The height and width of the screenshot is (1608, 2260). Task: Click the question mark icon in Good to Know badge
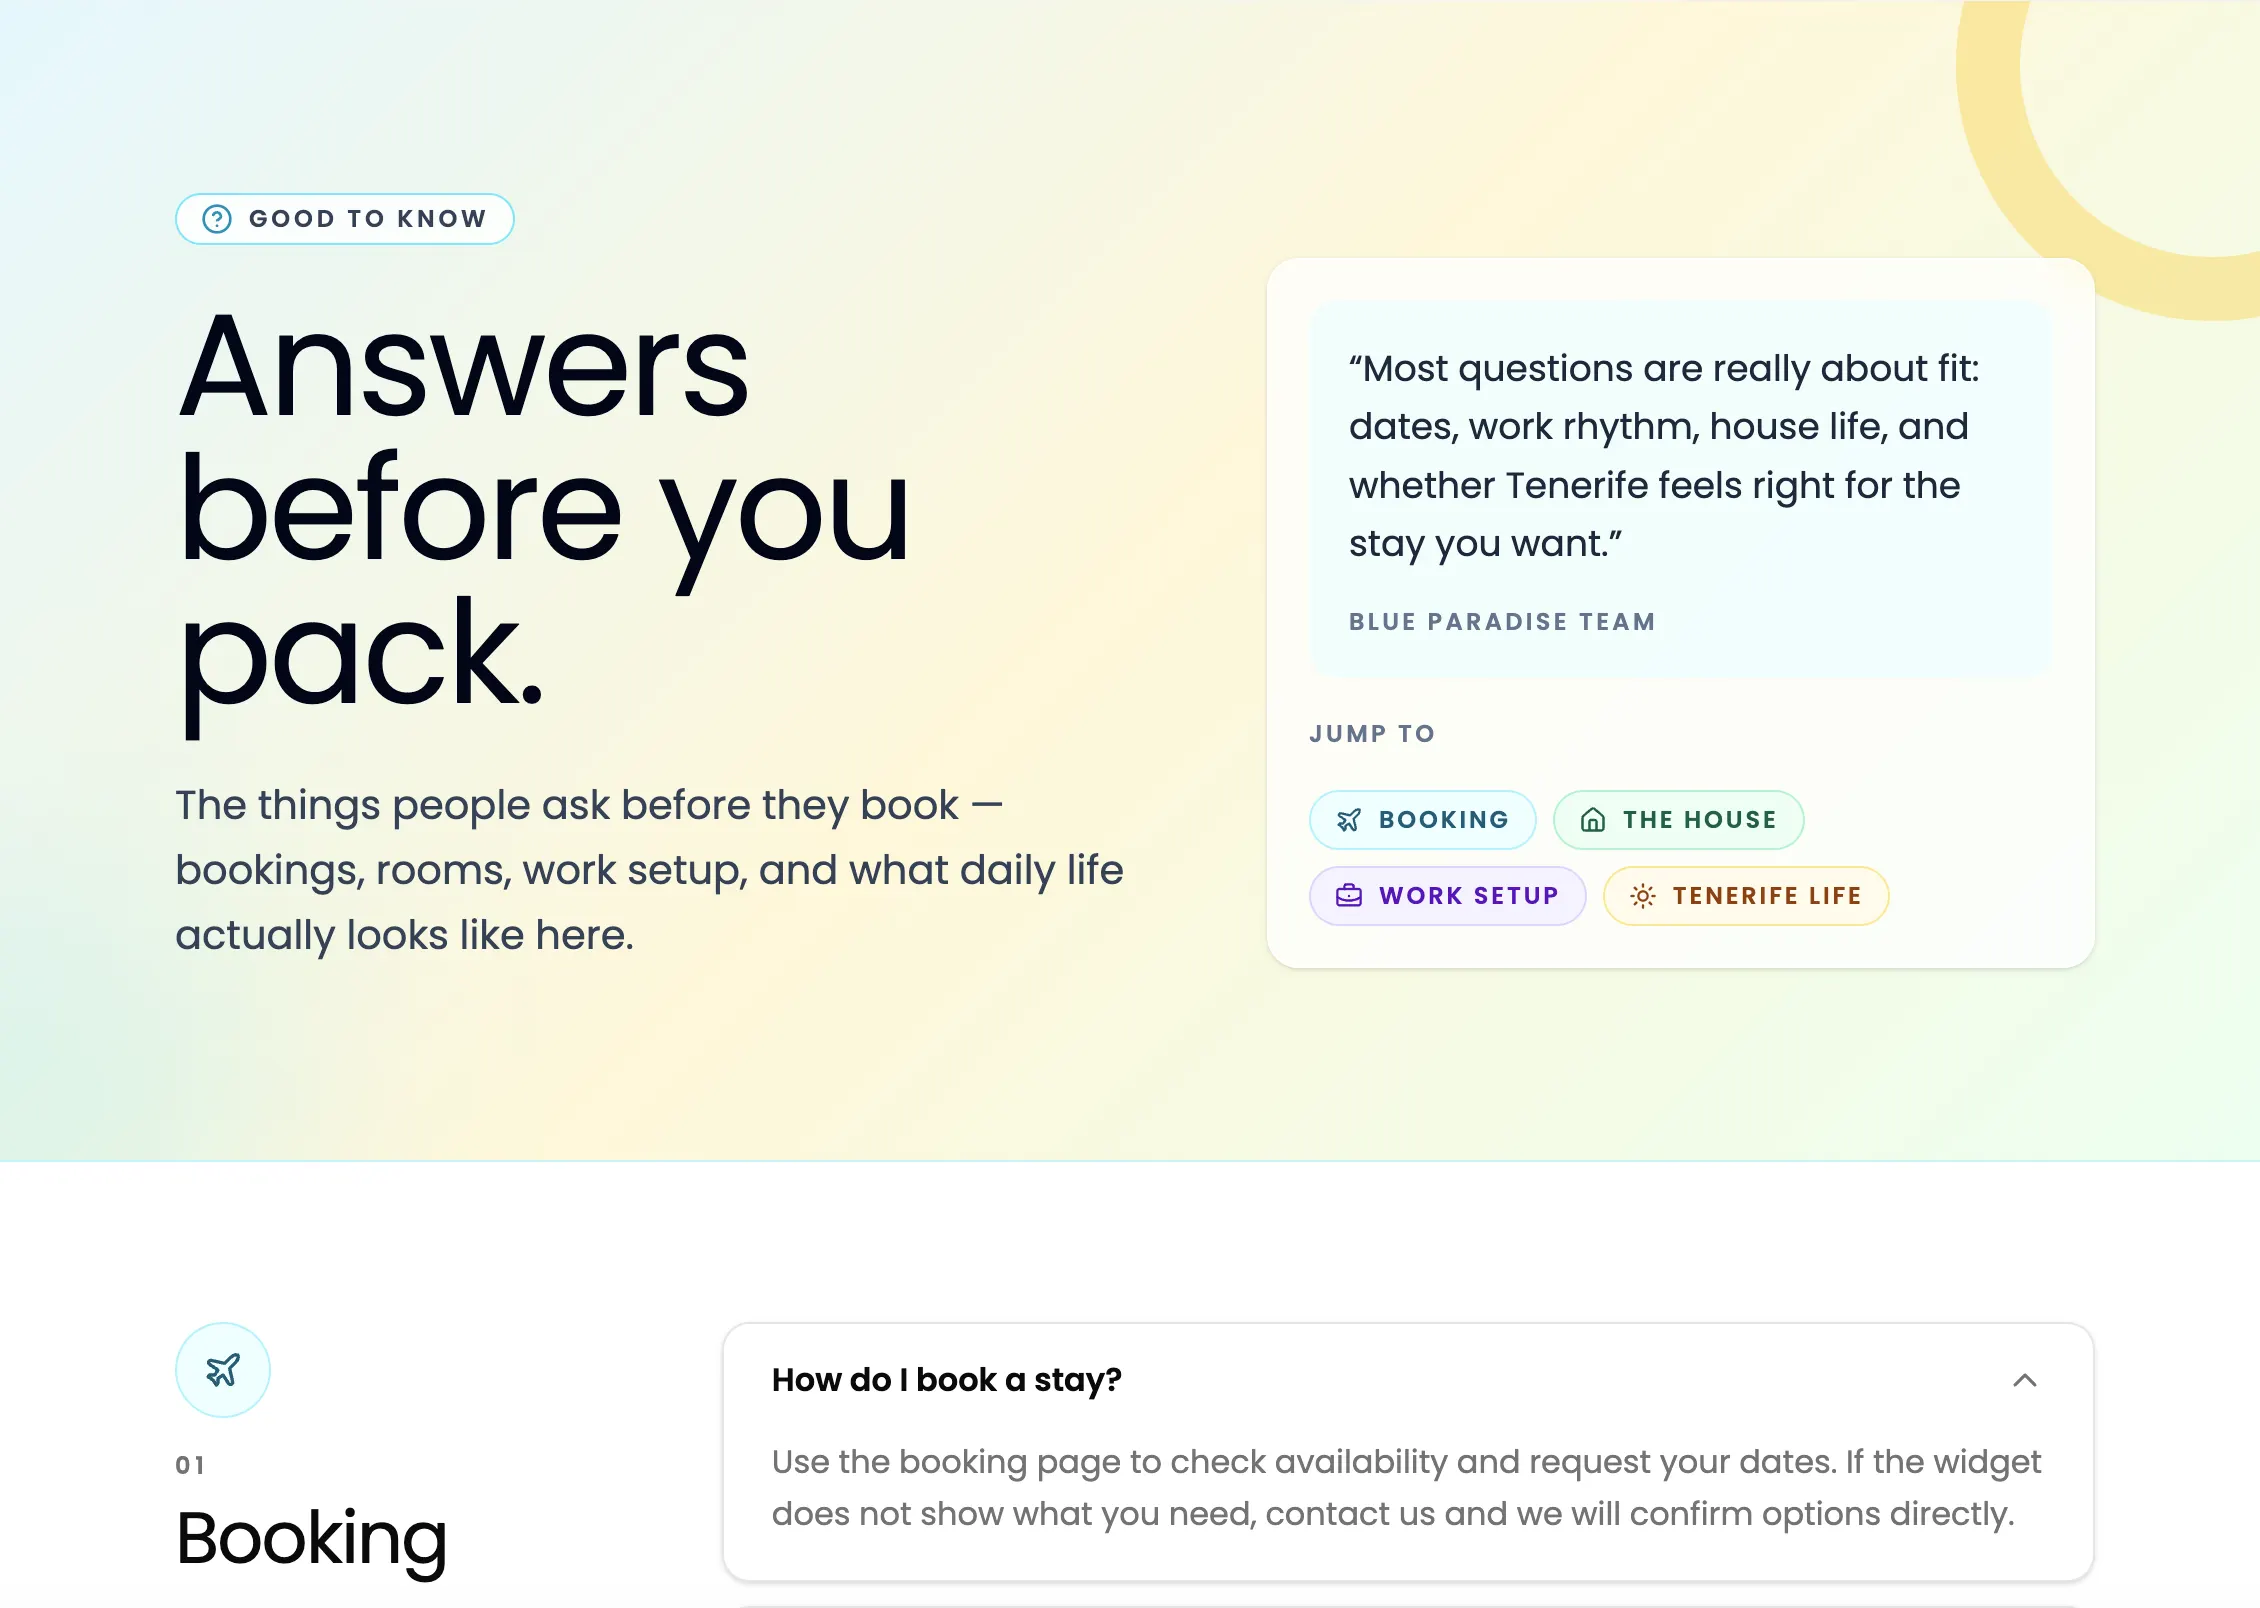pyautogui.click(x=217, y=219)
